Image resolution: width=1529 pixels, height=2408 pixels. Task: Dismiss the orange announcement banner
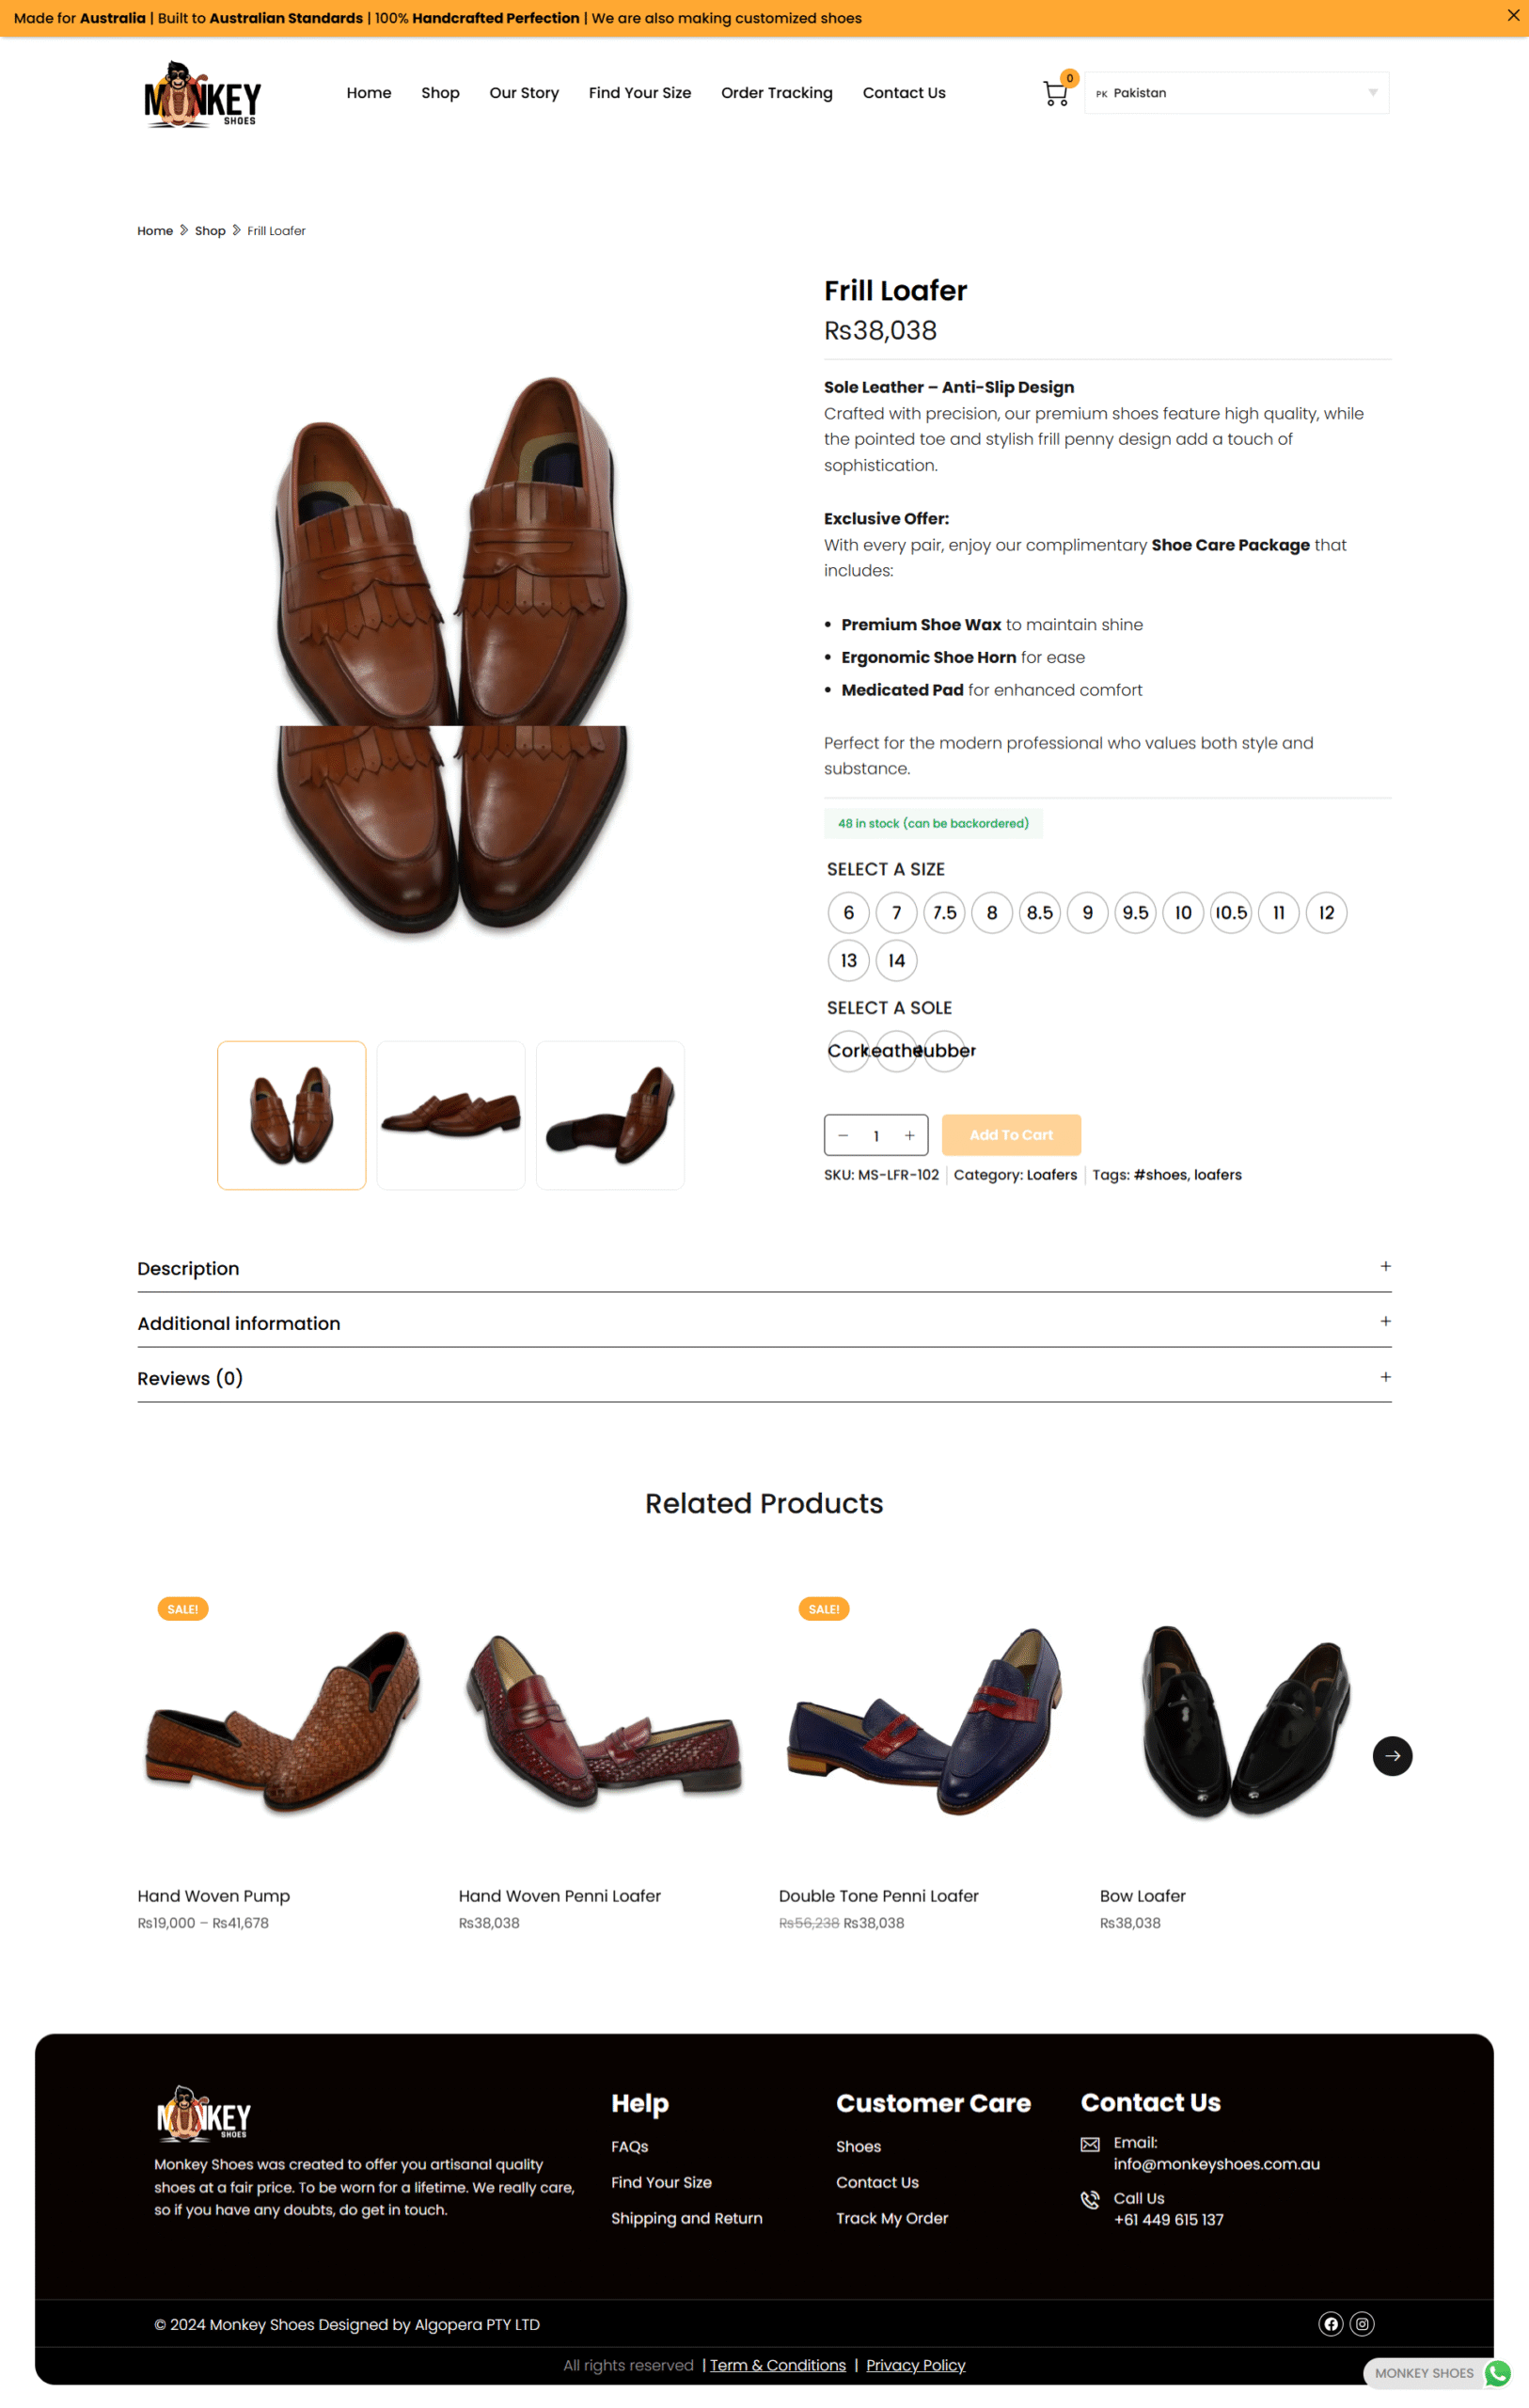click(x=1512, y=16)
